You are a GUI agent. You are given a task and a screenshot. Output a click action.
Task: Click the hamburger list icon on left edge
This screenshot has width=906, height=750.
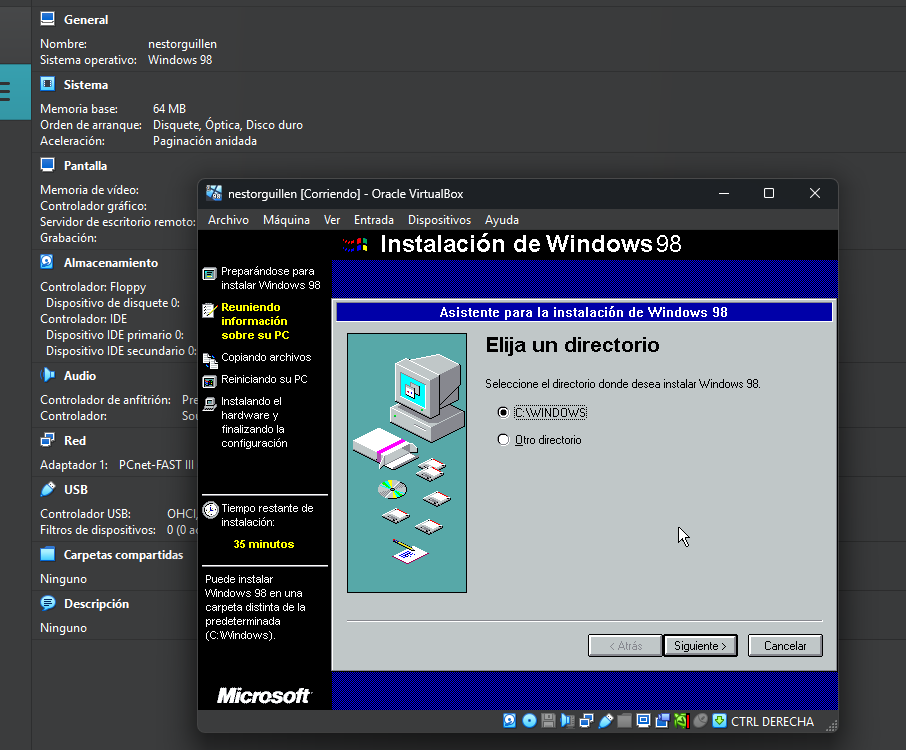click(x=5, y=92)
